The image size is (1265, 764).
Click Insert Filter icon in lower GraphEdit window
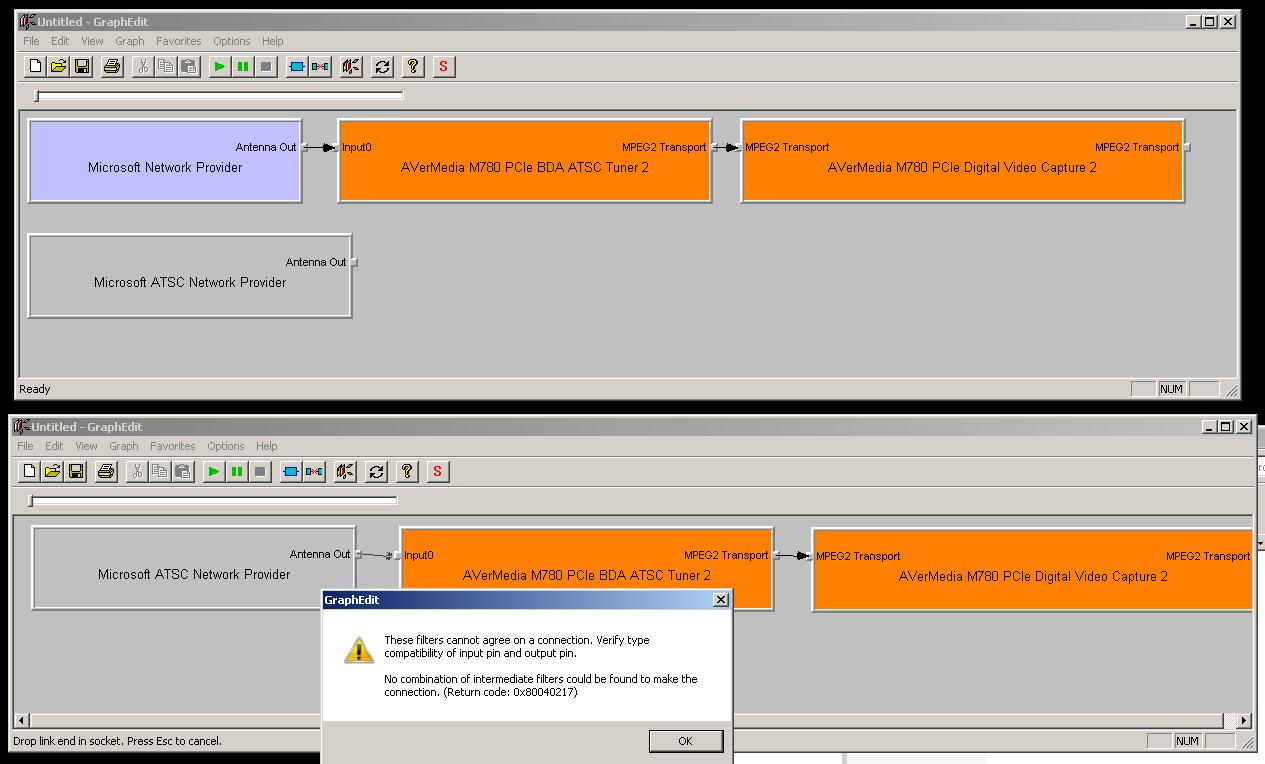(x=290, y=471)
